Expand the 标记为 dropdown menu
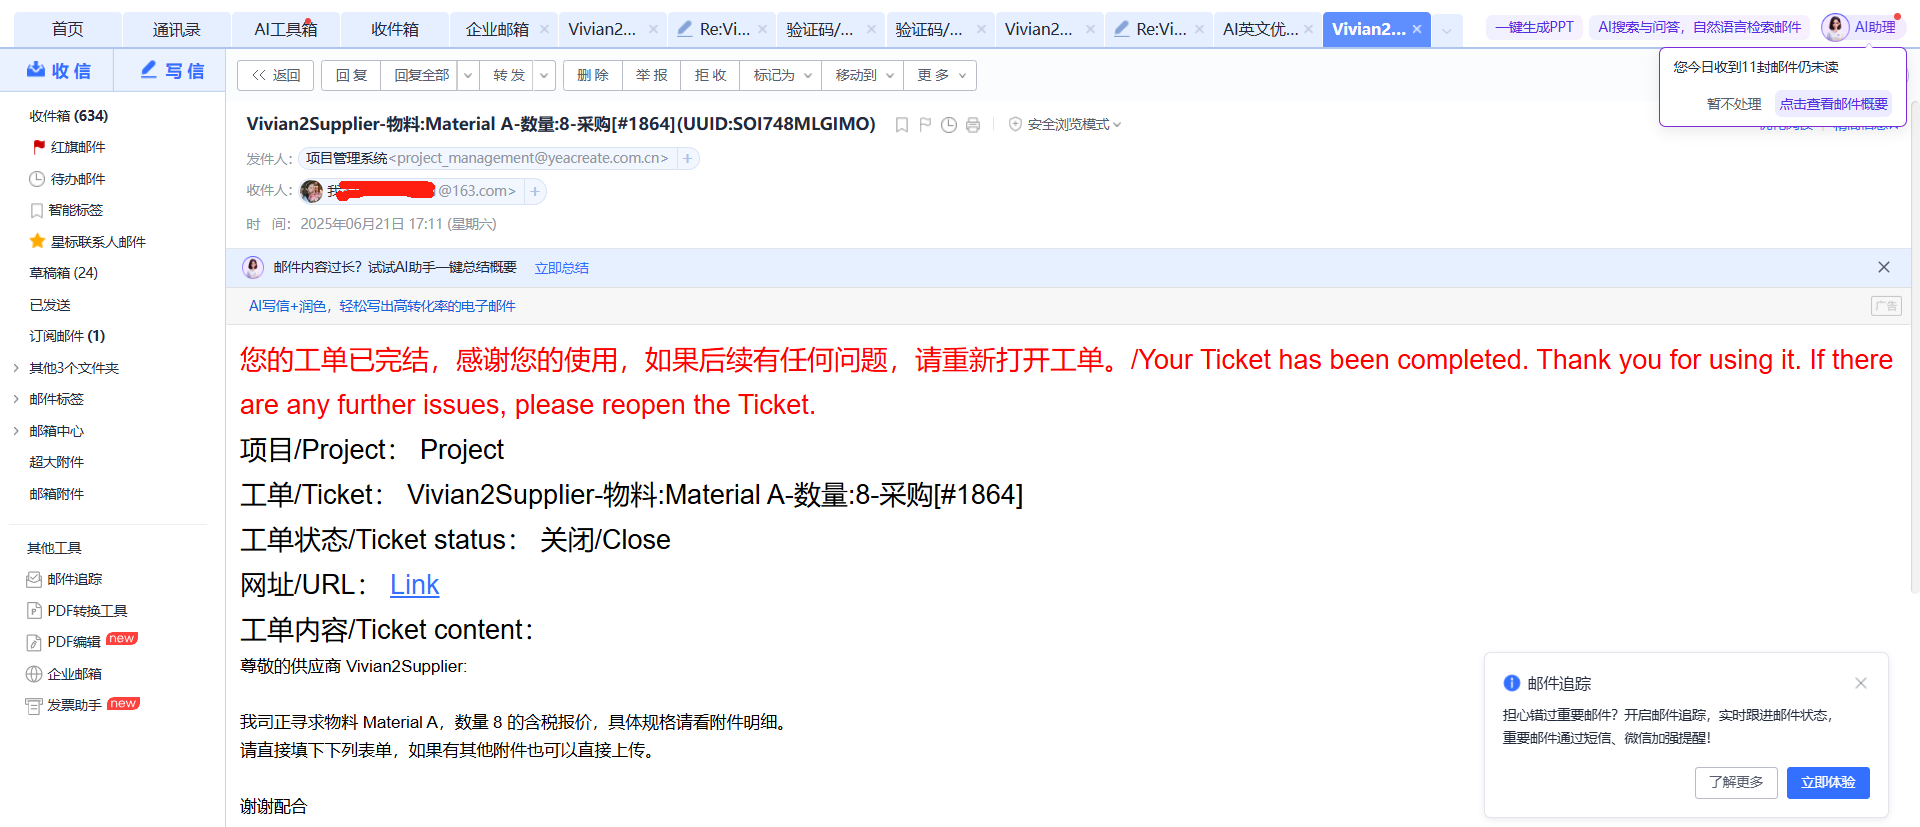The height and width of the screenshot is (827, 1920). pos(782,75)
